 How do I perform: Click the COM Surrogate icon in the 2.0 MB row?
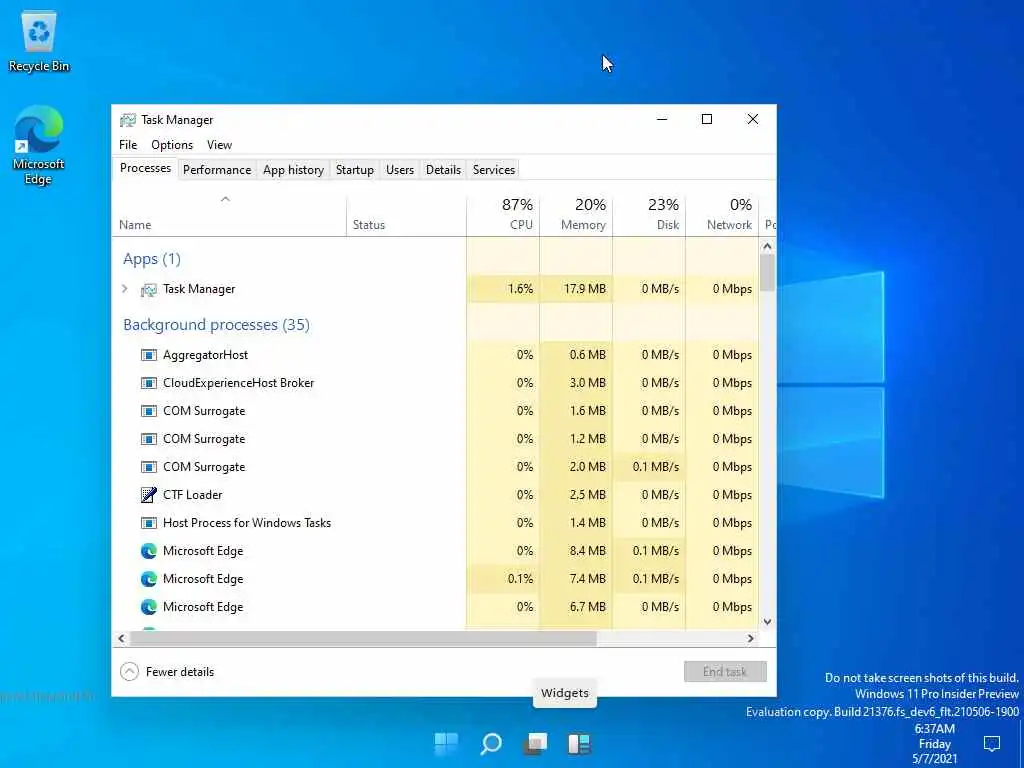[149, 468]
